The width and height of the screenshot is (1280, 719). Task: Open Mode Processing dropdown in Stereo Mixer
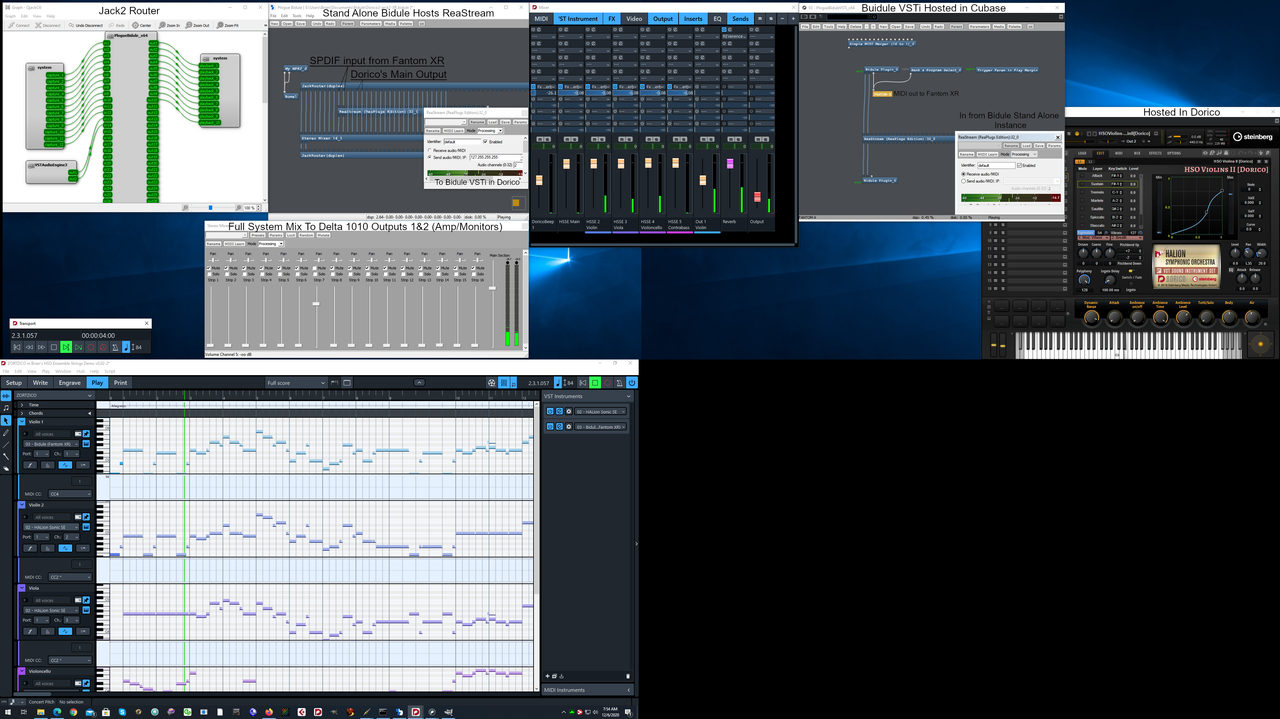coord(270,243)
